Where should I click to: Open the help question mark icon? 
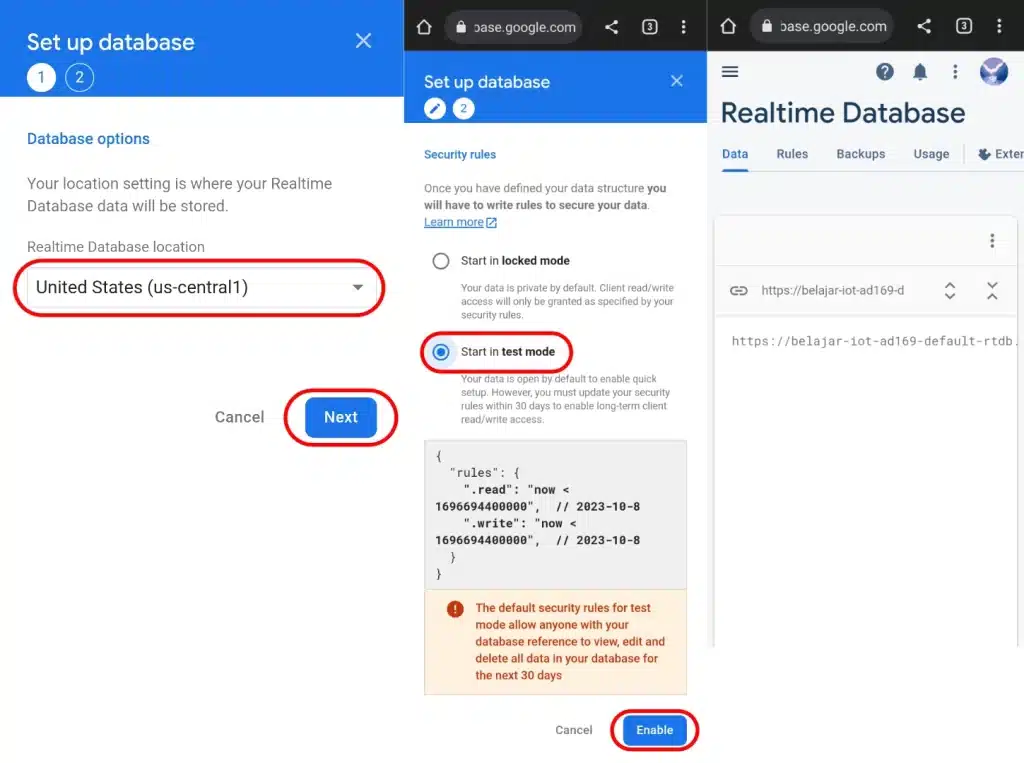coord(885,71)
